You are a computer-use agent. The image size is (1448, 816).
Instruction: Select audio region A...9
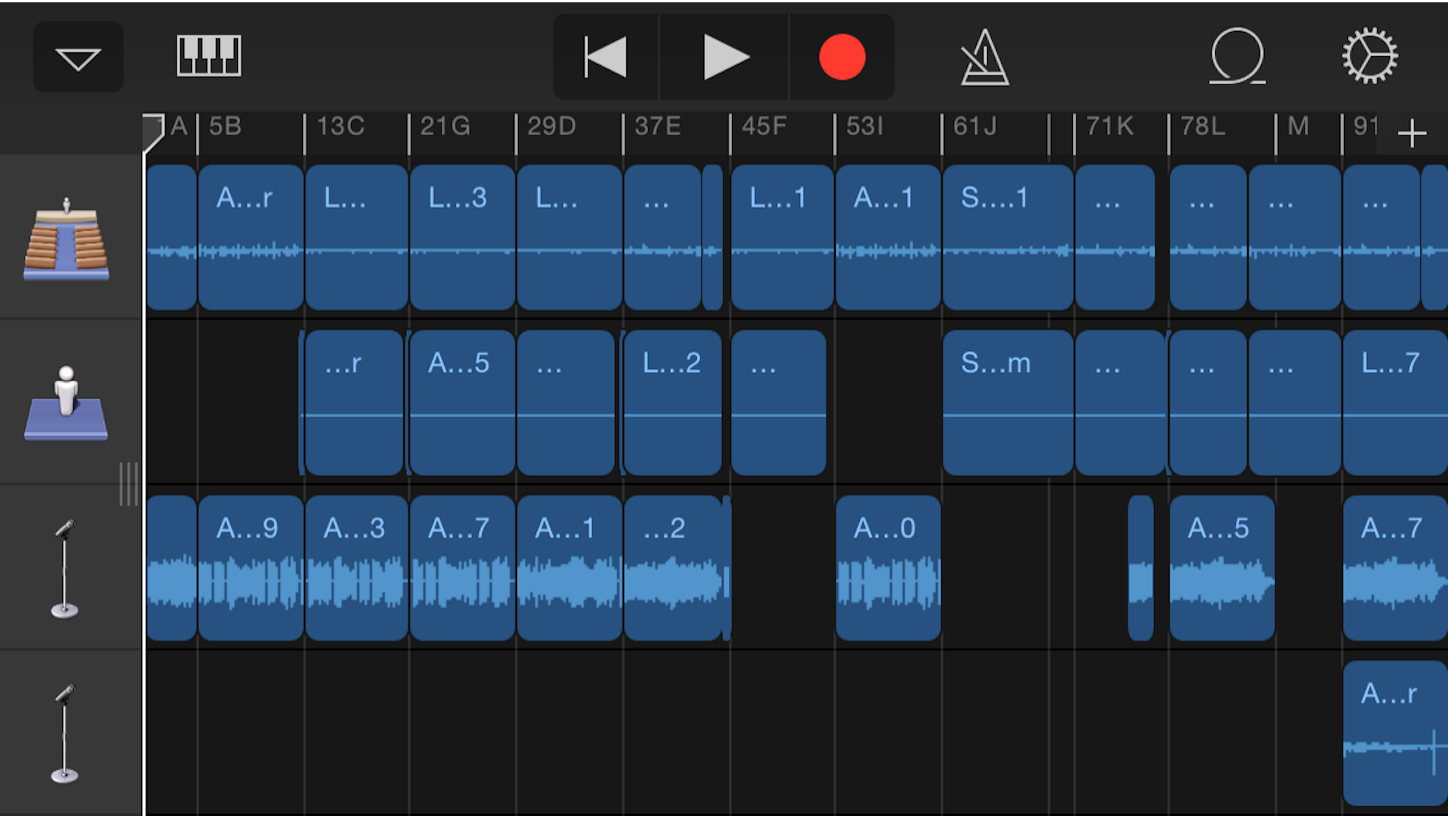[x=251, y=568]
